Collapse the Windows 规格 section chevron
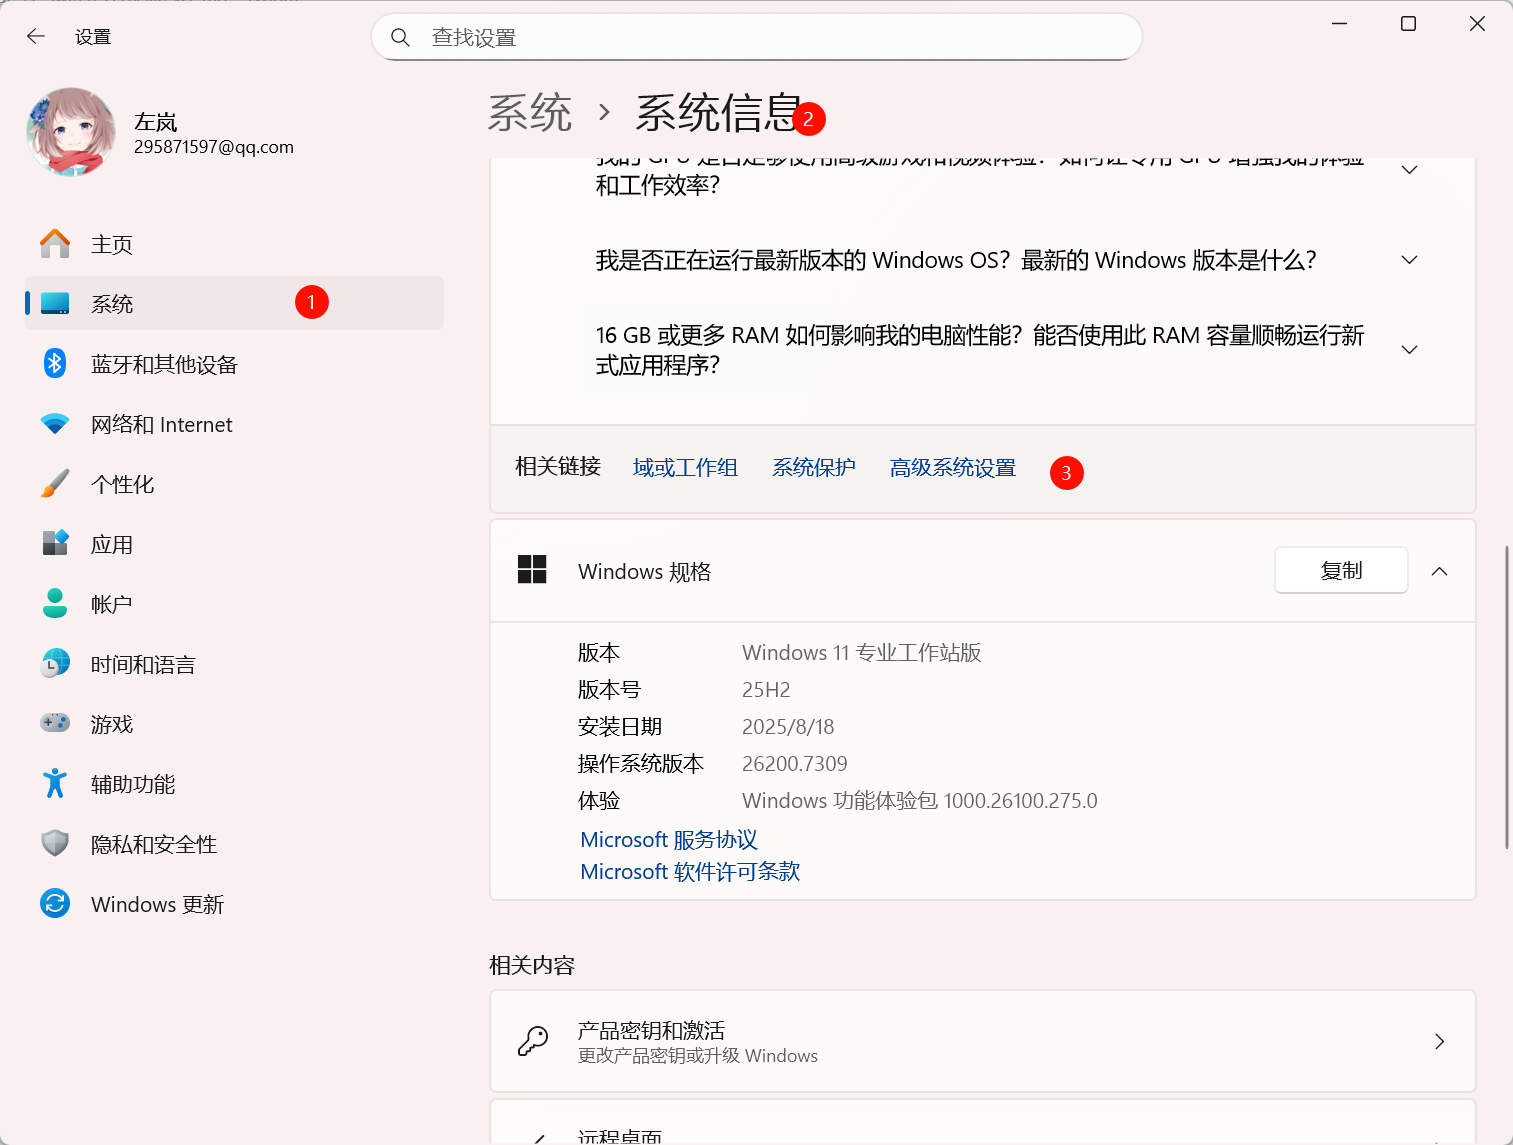1513x1145 pixels. point(1439,571)
